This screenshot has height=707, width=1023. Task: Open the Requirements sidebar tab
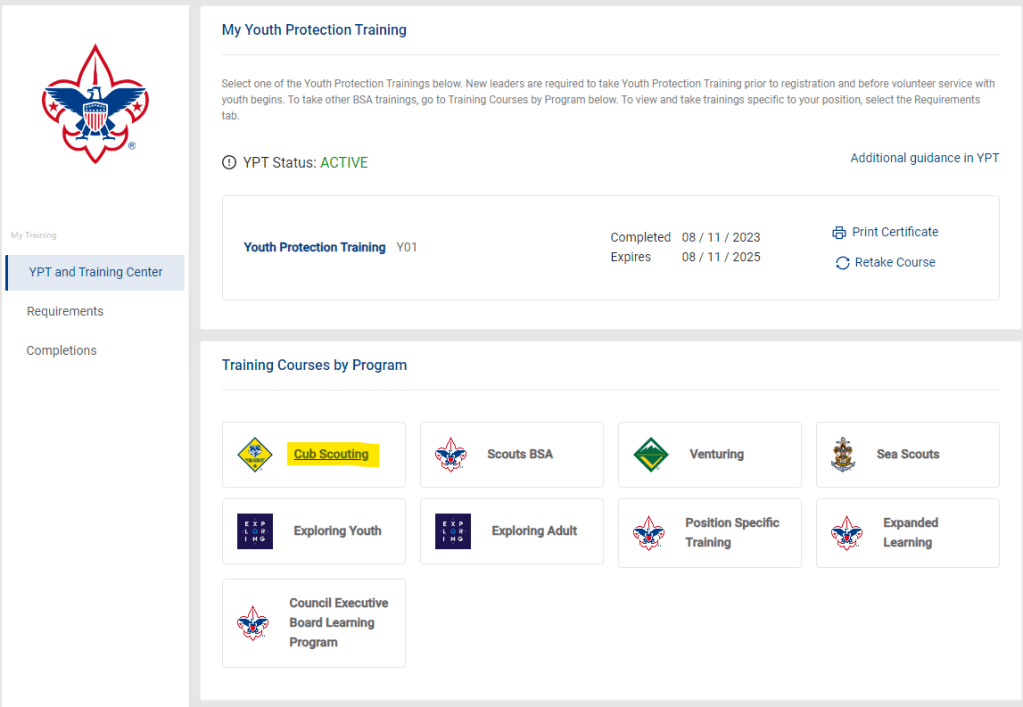[x=65, y=311]
